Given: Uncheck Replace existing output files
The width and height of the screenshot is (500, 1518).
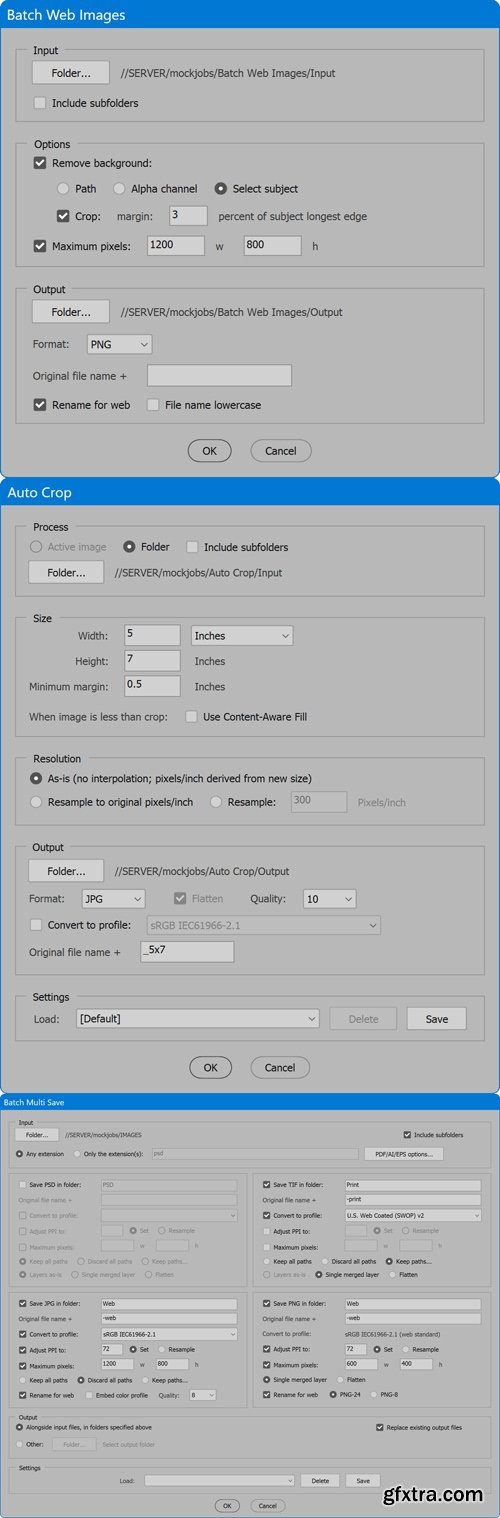Looking at the screenshot, I should tap(379, 1428).
